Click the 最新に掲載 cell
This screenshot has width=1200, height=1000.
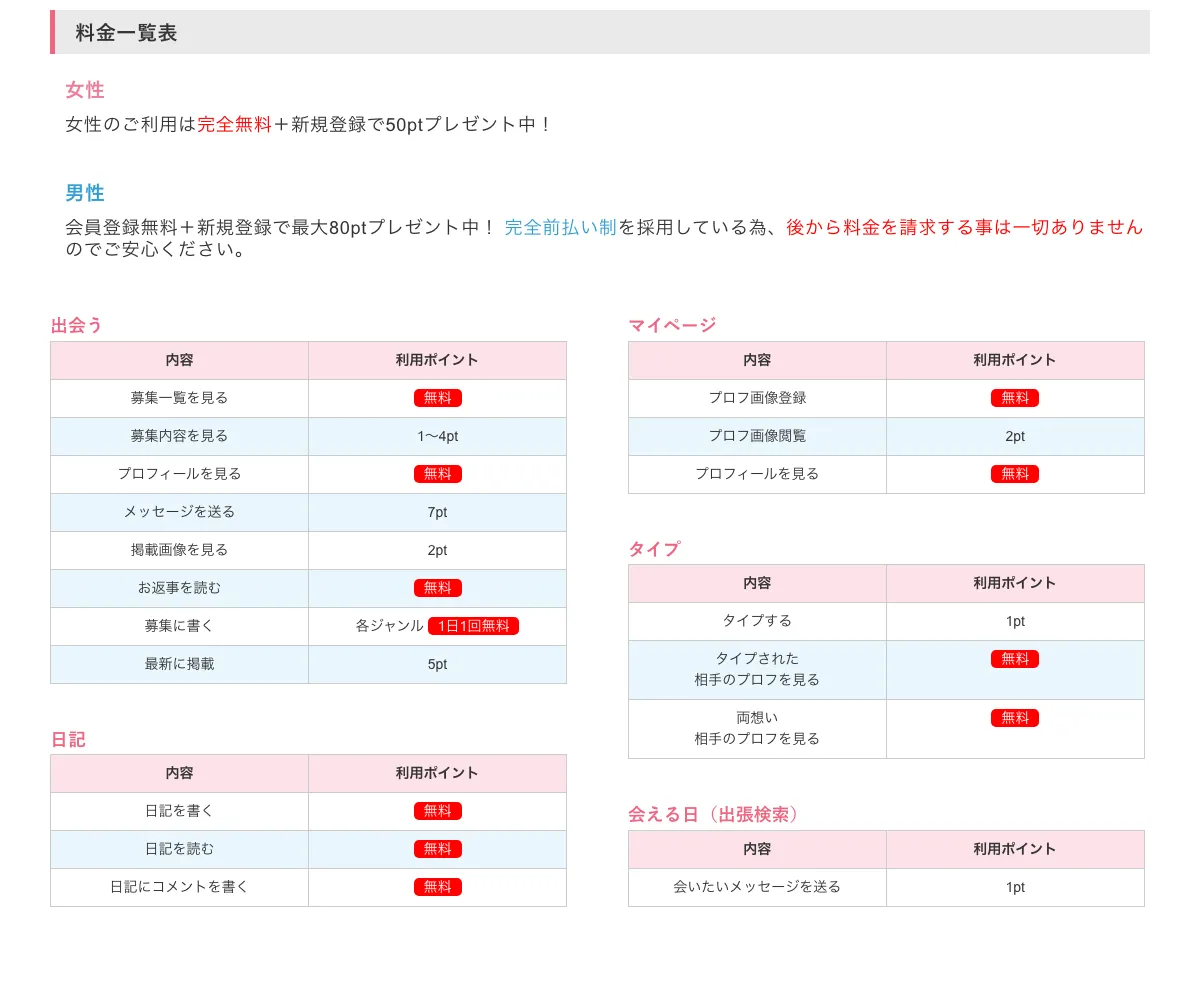pos(179,664)
